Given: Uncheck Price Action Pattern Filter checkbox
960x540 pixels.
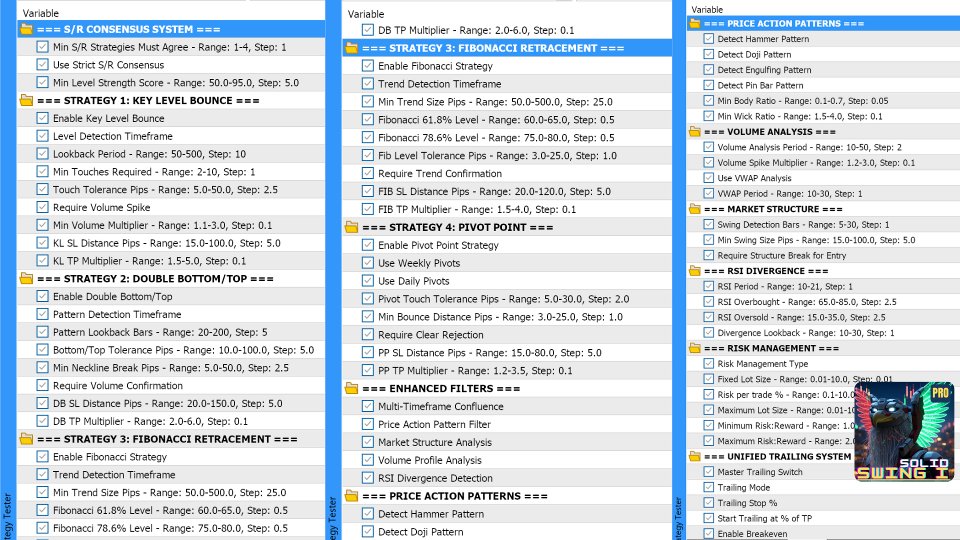Looking at the screenshot, I should pyautogui.click(x=367, y=424).
